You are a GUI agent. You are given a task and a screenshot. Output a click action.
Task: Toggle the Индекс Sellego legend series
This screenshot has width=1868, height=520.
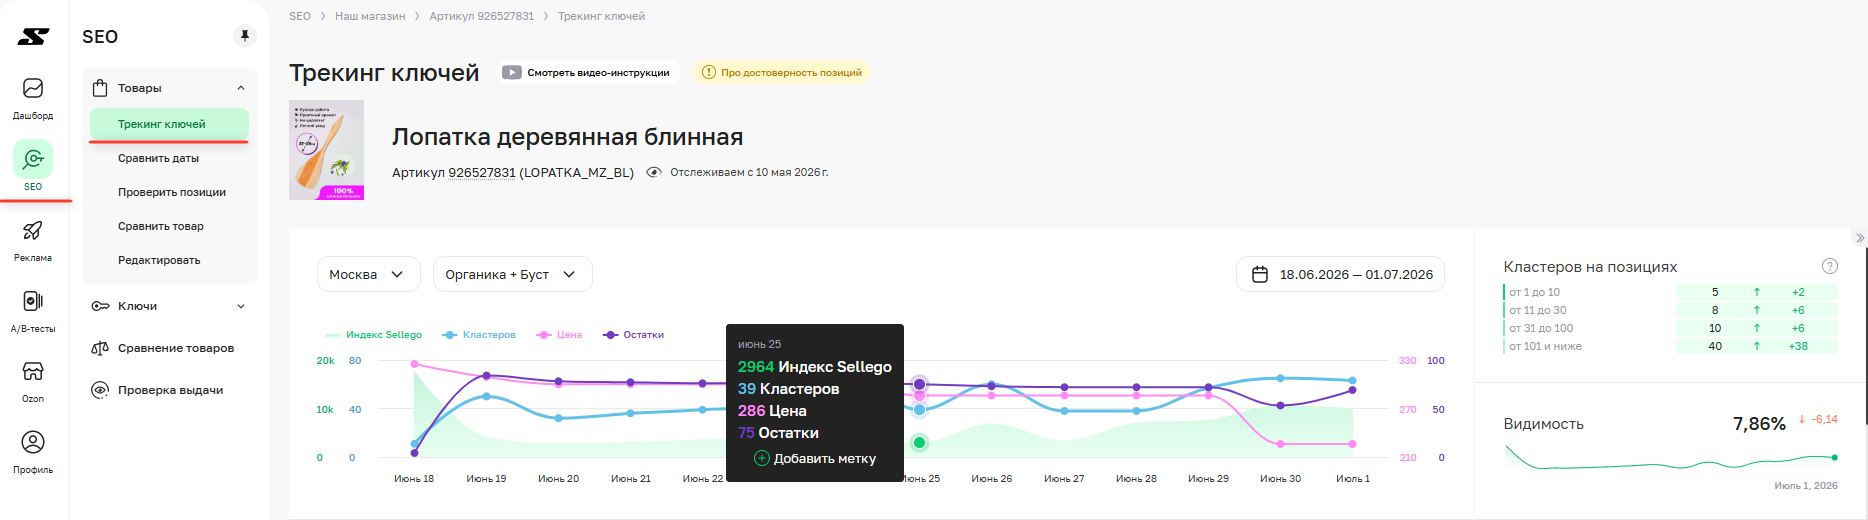[x=374, y=335]
